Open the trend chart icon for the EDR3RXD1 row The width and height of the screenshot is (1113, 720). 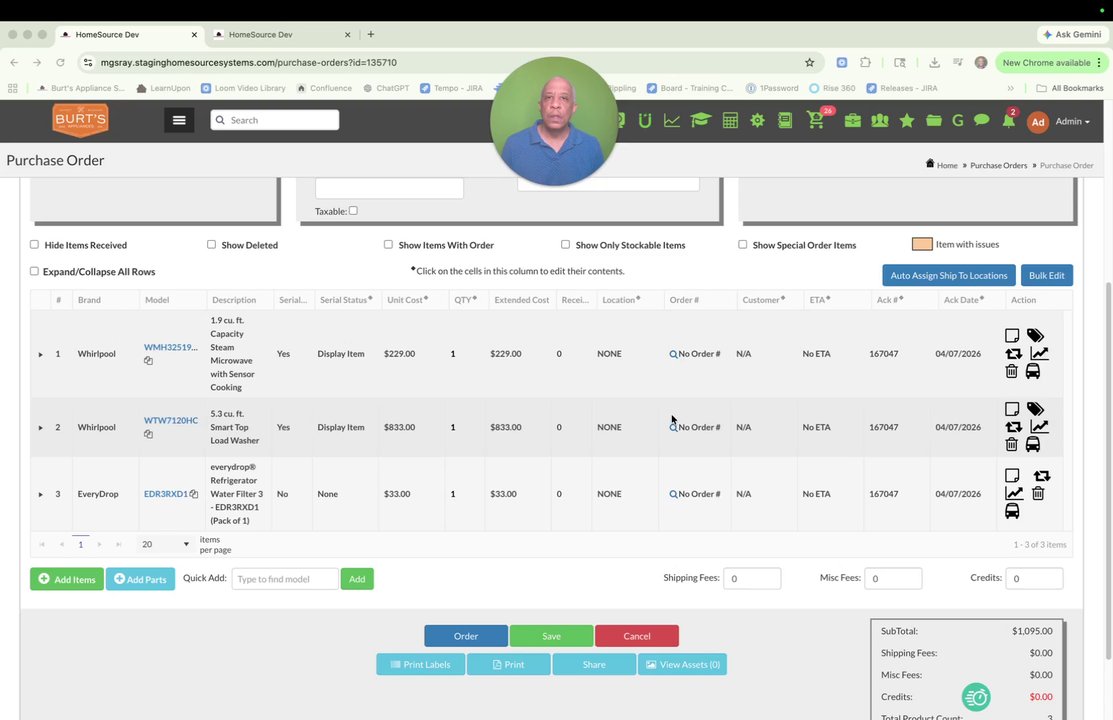pos(1014,493)
